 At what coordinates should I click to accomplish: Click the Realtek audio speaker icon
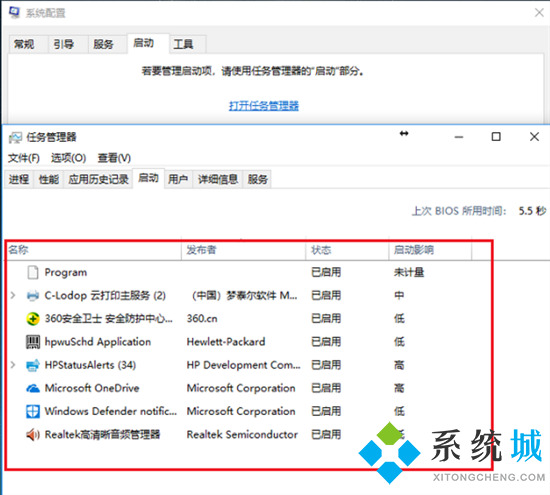[33, 434]
